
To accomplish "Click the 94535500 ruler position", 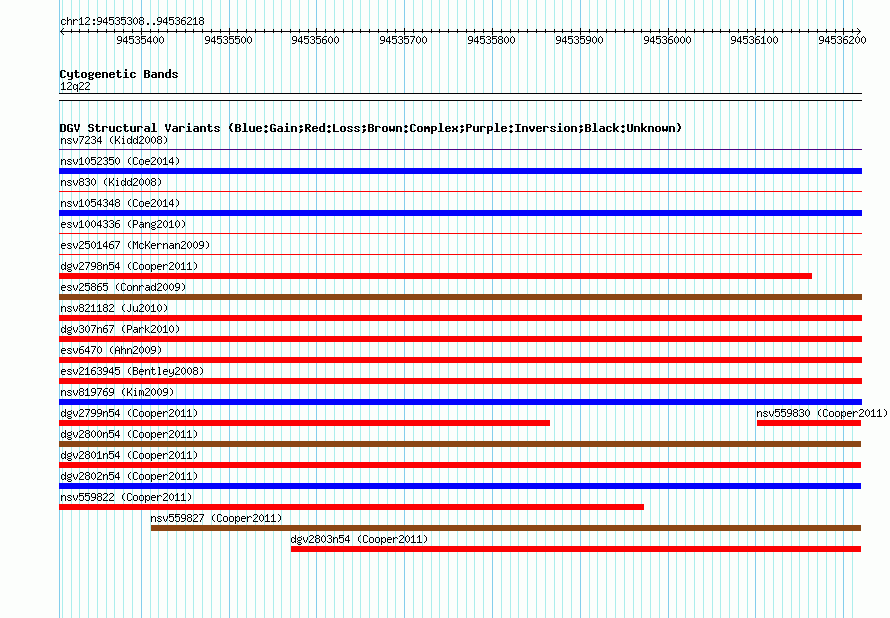I will pyautogui.click(x=228, y=40).
